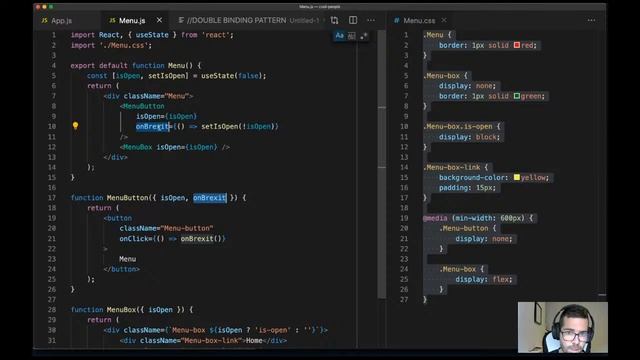Click the Menu.js editor vertical scrollbar
The height and width of the screenshot is (360, 640).
pos(382,163)
